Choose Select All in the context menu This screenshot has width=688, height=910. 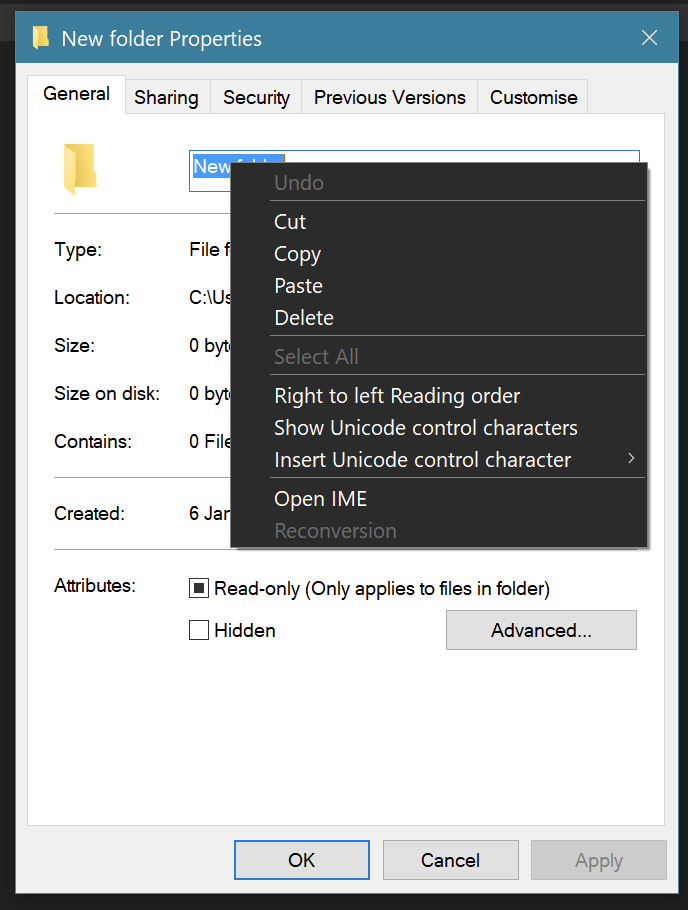(316, 356)
